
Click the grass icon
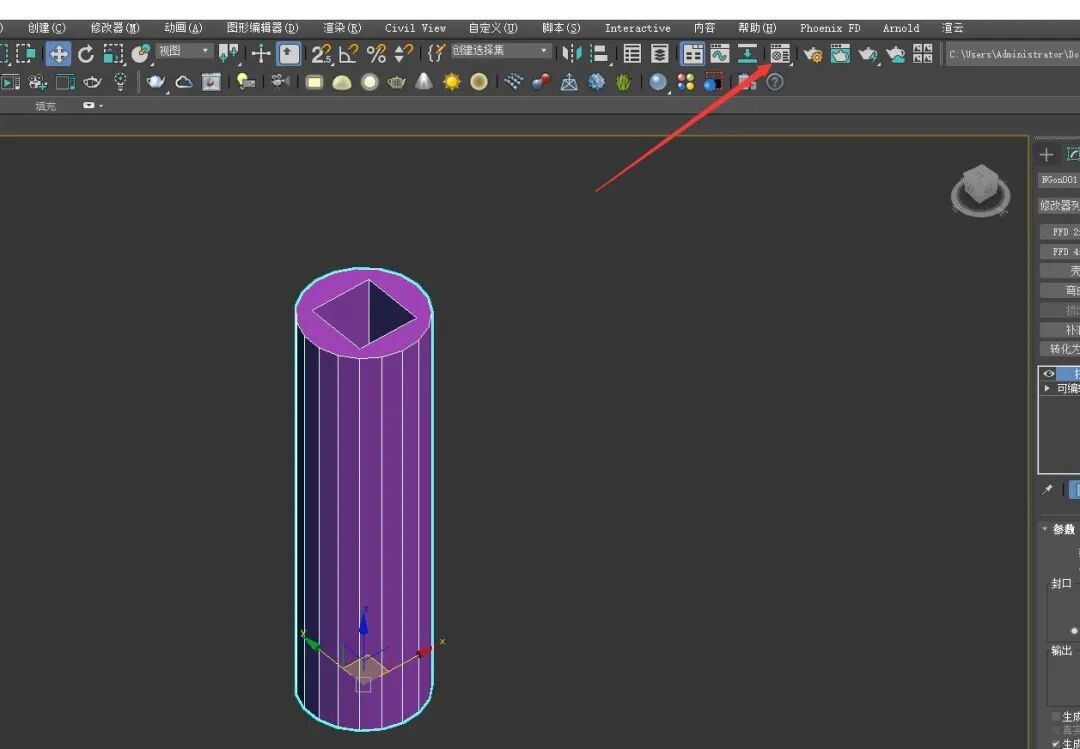[x=624, y=83]
